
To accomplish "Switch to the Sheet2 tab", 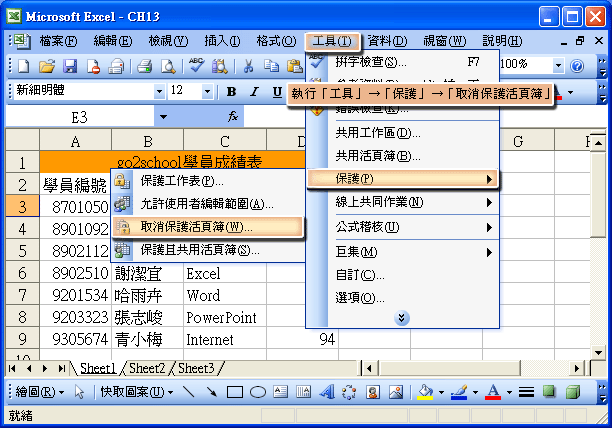I will point(147,368).
